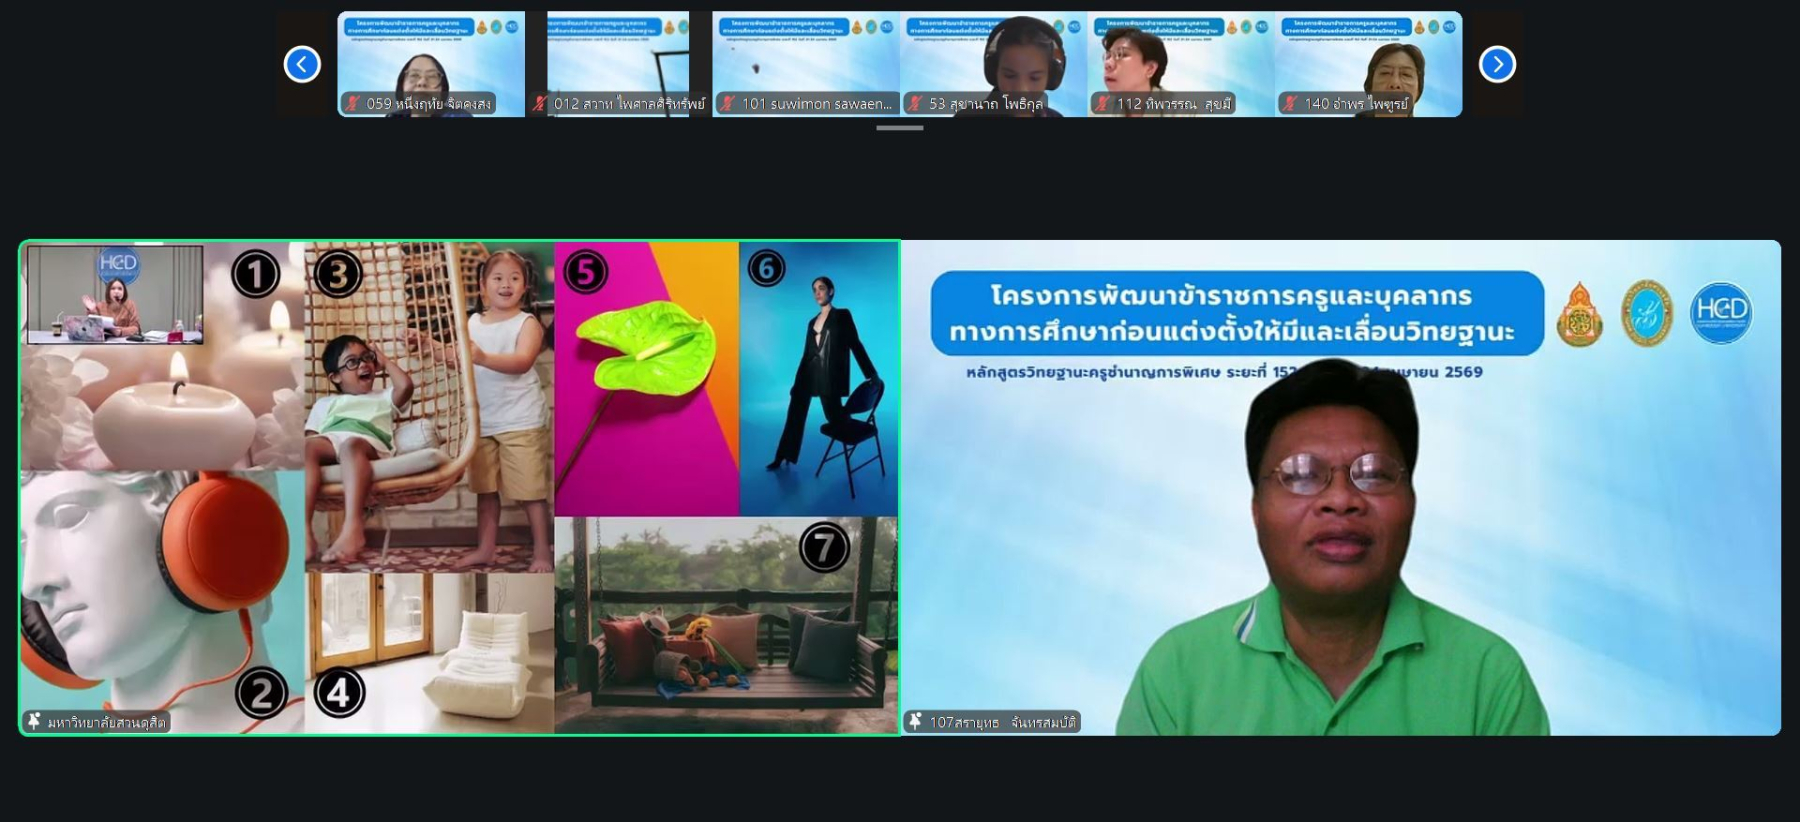Click the muted mic icon on participant 012
Screen dimensions: 1800x822
(x=540, y=104)
